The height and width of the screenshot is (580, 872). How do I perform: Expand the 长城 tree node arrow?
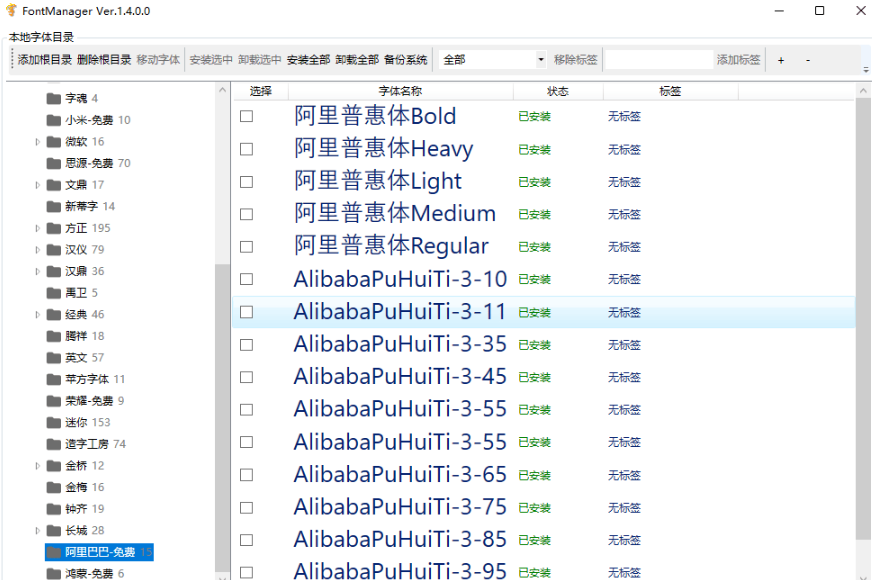[x=37, y=531]
